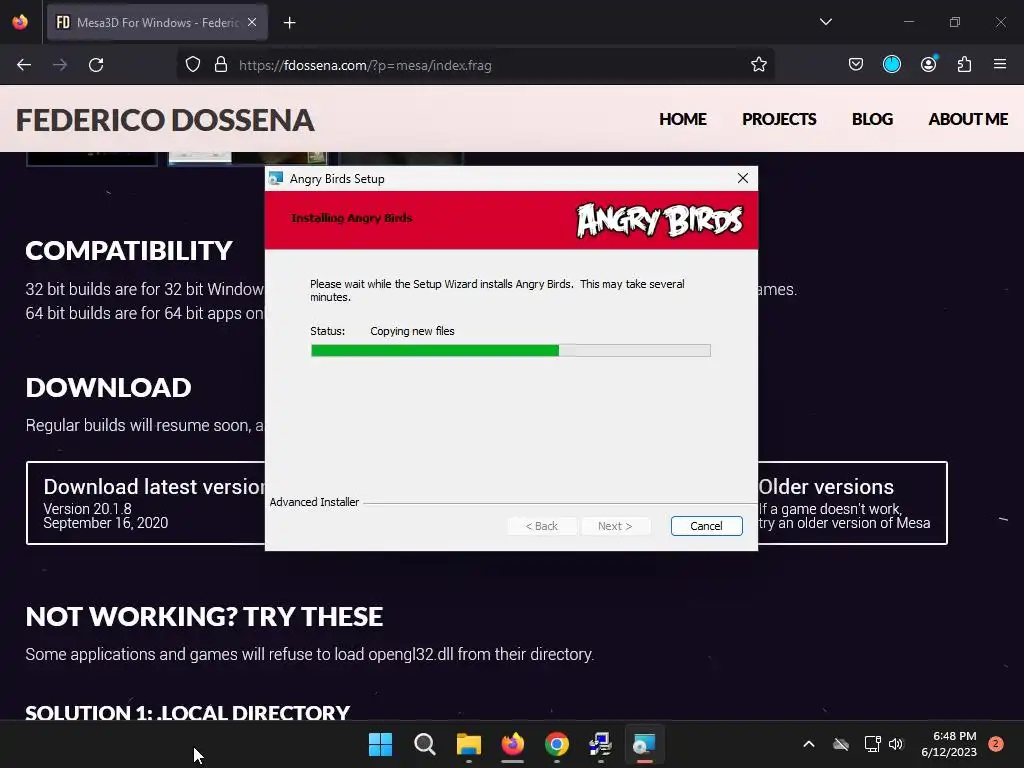
Task: Reload the current page
Action: 96,65
